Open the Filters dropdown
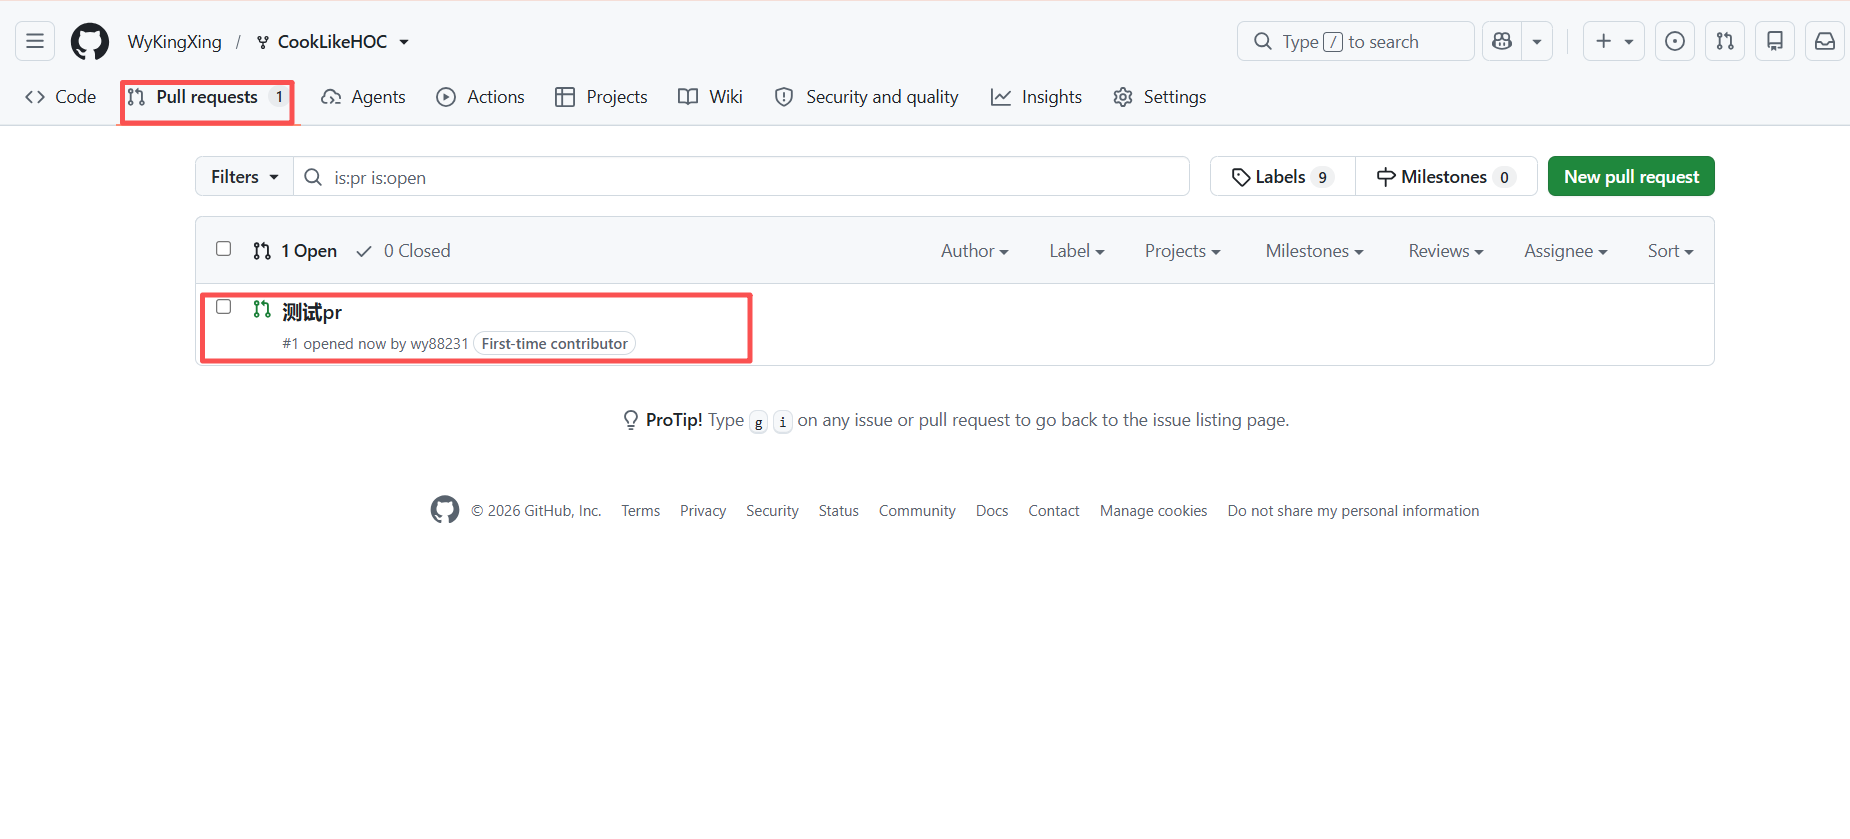The height and width of the screenshot is (839, 1850). coord(245,177)
